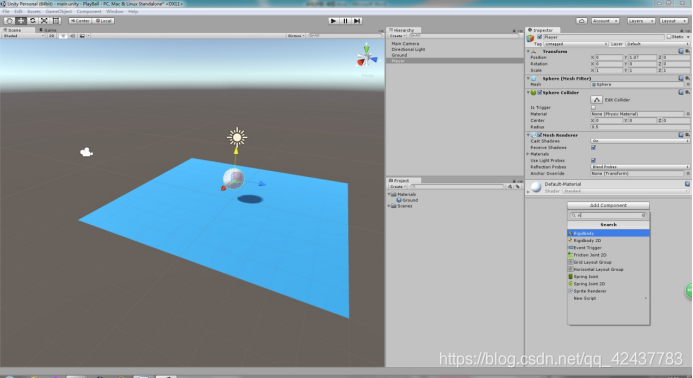Viewport: 693px width, 378px height.
Task: Click the Directional Light sun gizmo
Action: [x=237, y=137]
